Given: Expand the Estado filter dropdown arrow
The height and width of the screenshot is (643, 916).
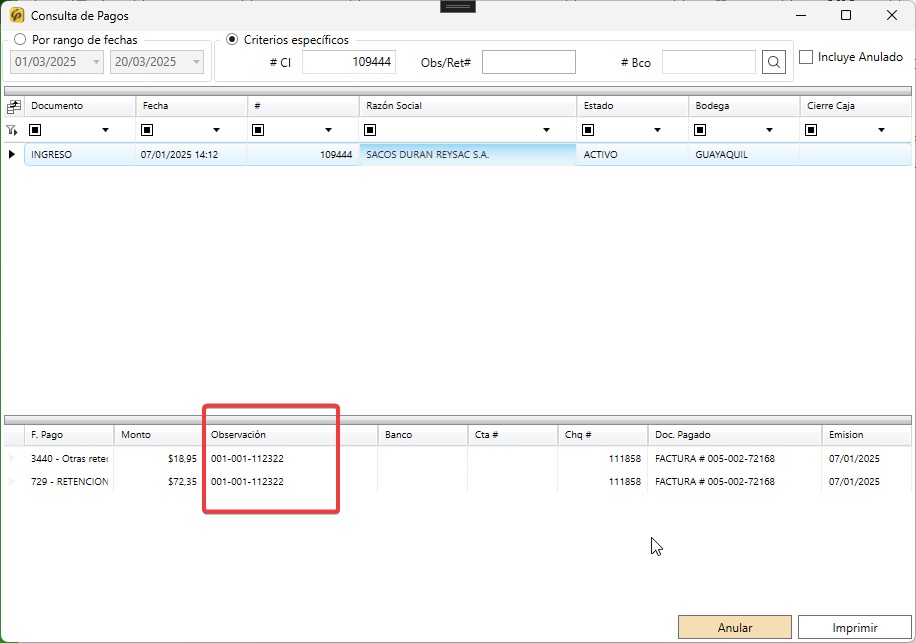Looking at the screenshot, I should 657,130.
